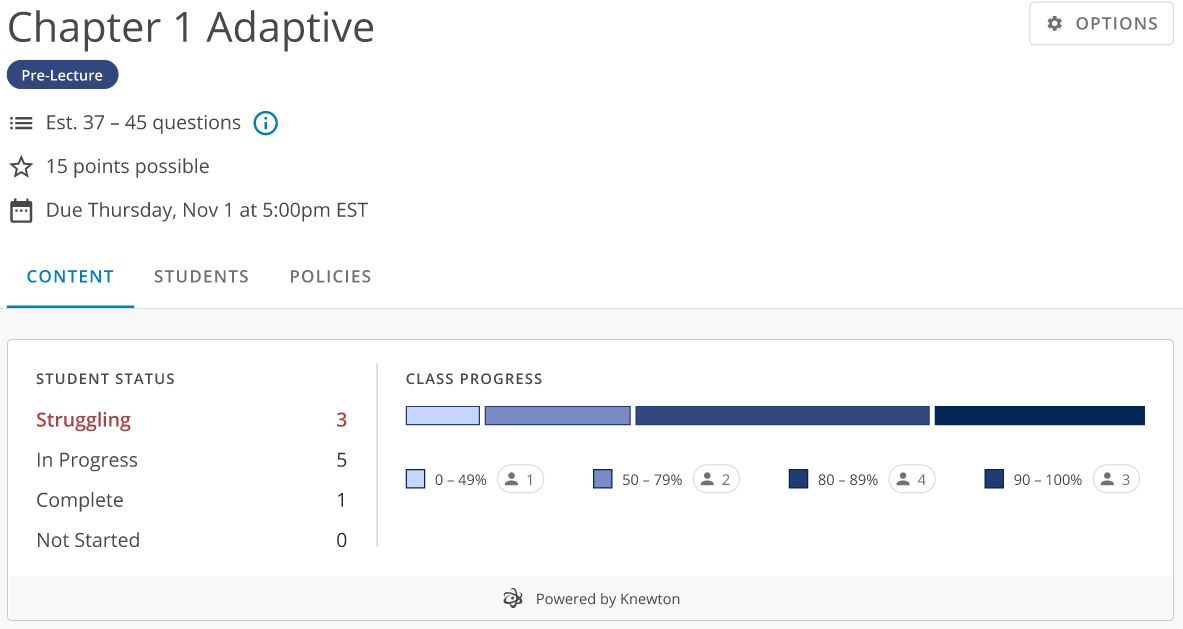The image size is (1183, 629).
Task: Click the 0 – 49% legend color swatch
Action: click(x=416, y=480)
